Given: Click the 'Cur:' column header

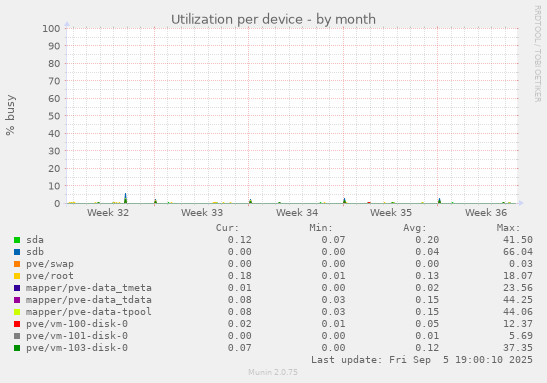Looking at the screenshot, I should [227, 228].
